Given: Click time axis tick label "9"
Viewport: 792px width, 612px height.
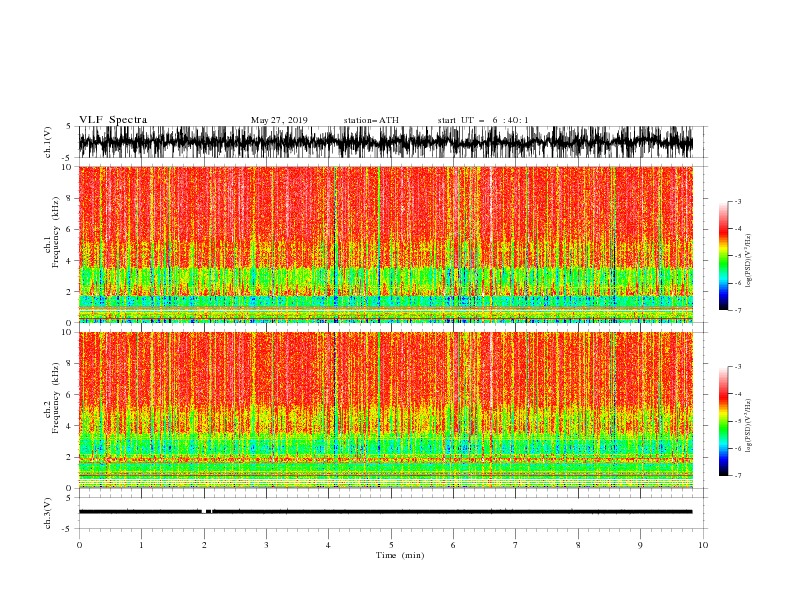Looking at the screenshot, I should (640, 545).
